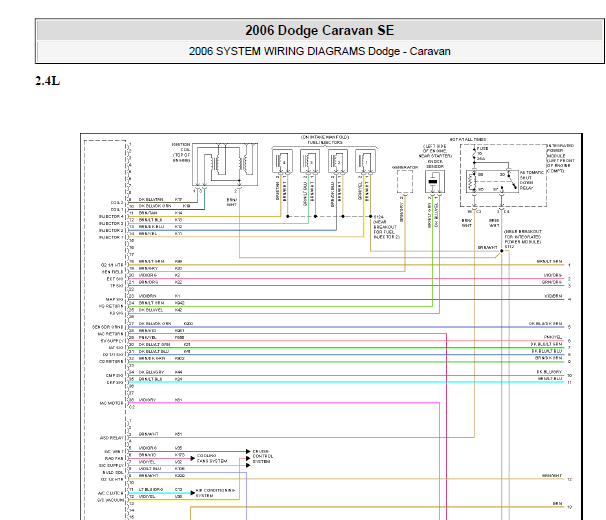Click the "MAP SIG" pin label
Screen dimensions: 606x520
tap(114, 299)
